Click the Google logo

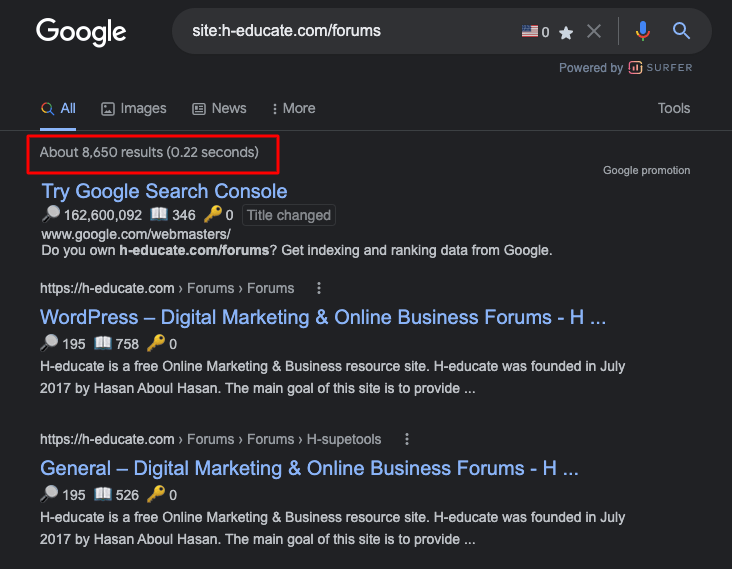(x=81, y=32)
